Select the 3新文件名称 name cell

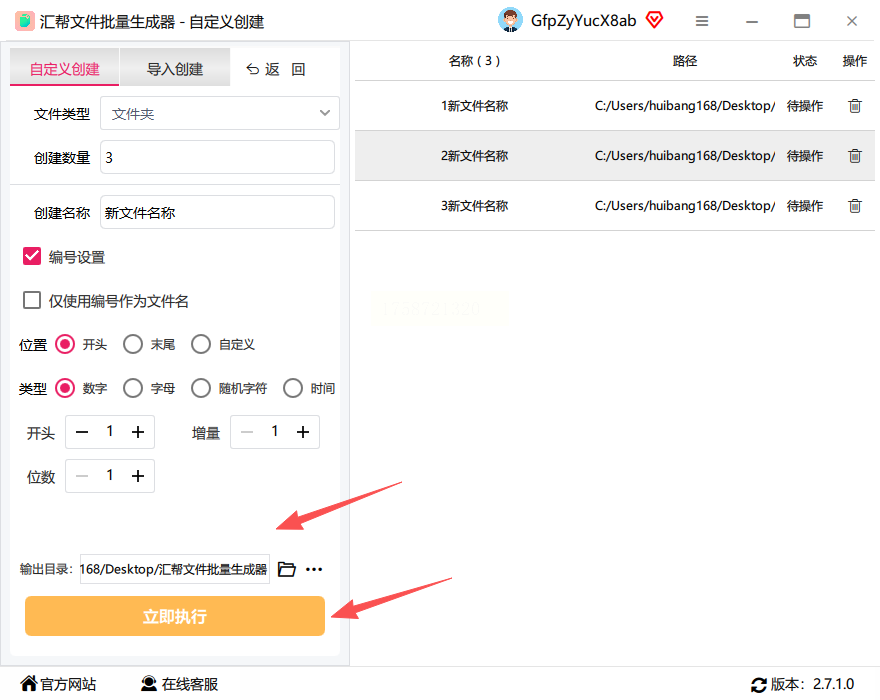pyautogui.click(x=474, y=205)
